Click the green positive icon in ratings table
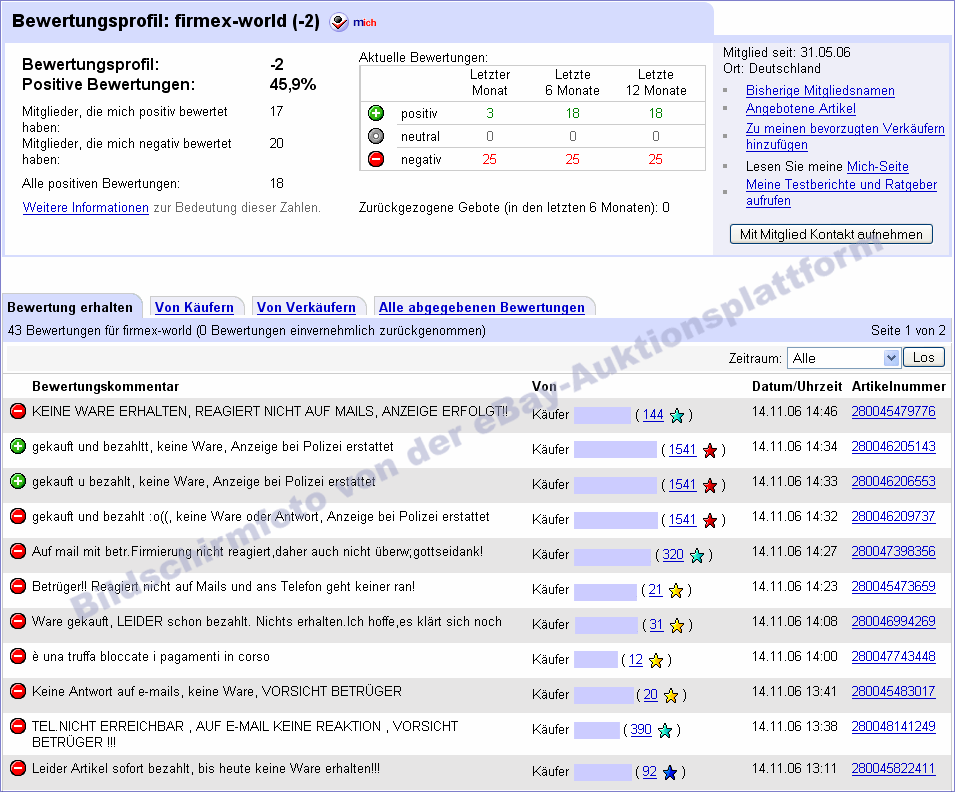This screenshot has width=955, height=792. click(376, 113)
